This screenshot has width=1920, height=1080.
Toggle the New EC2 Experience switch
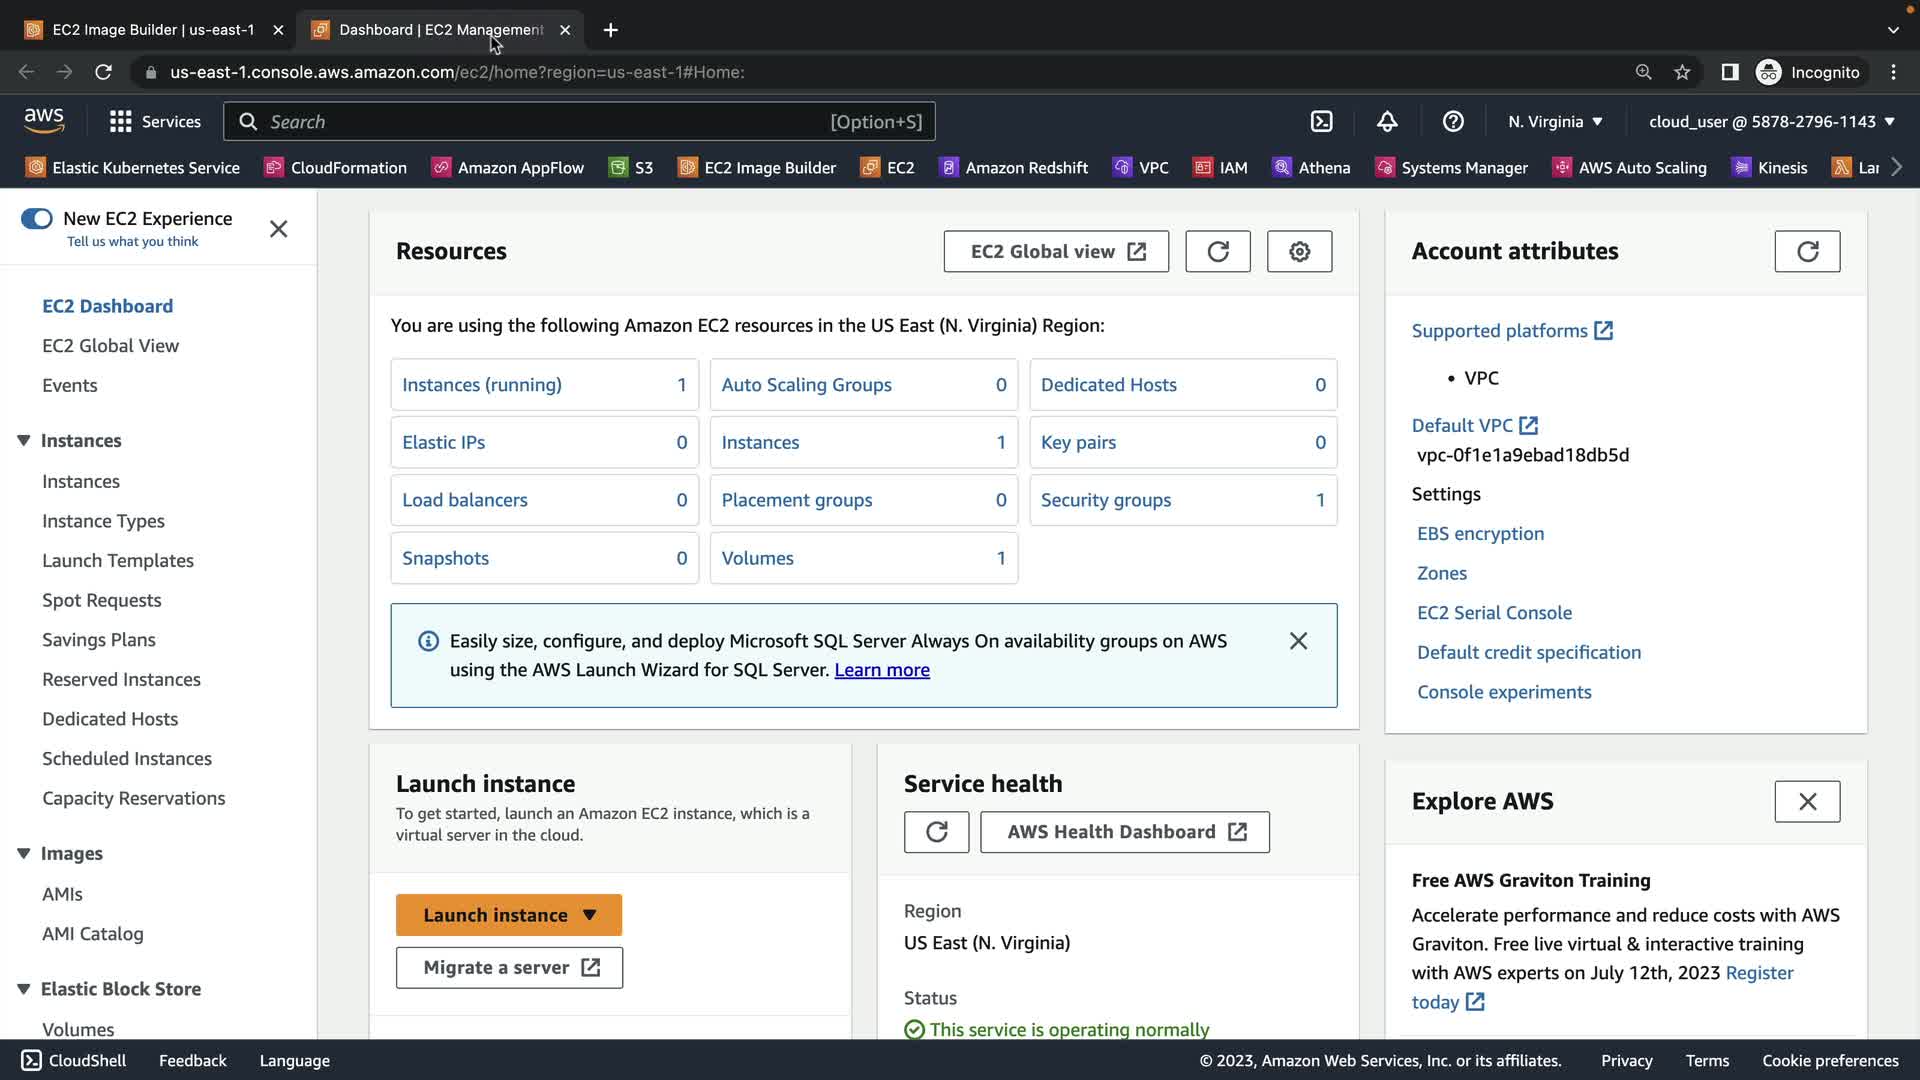(37, 219)
